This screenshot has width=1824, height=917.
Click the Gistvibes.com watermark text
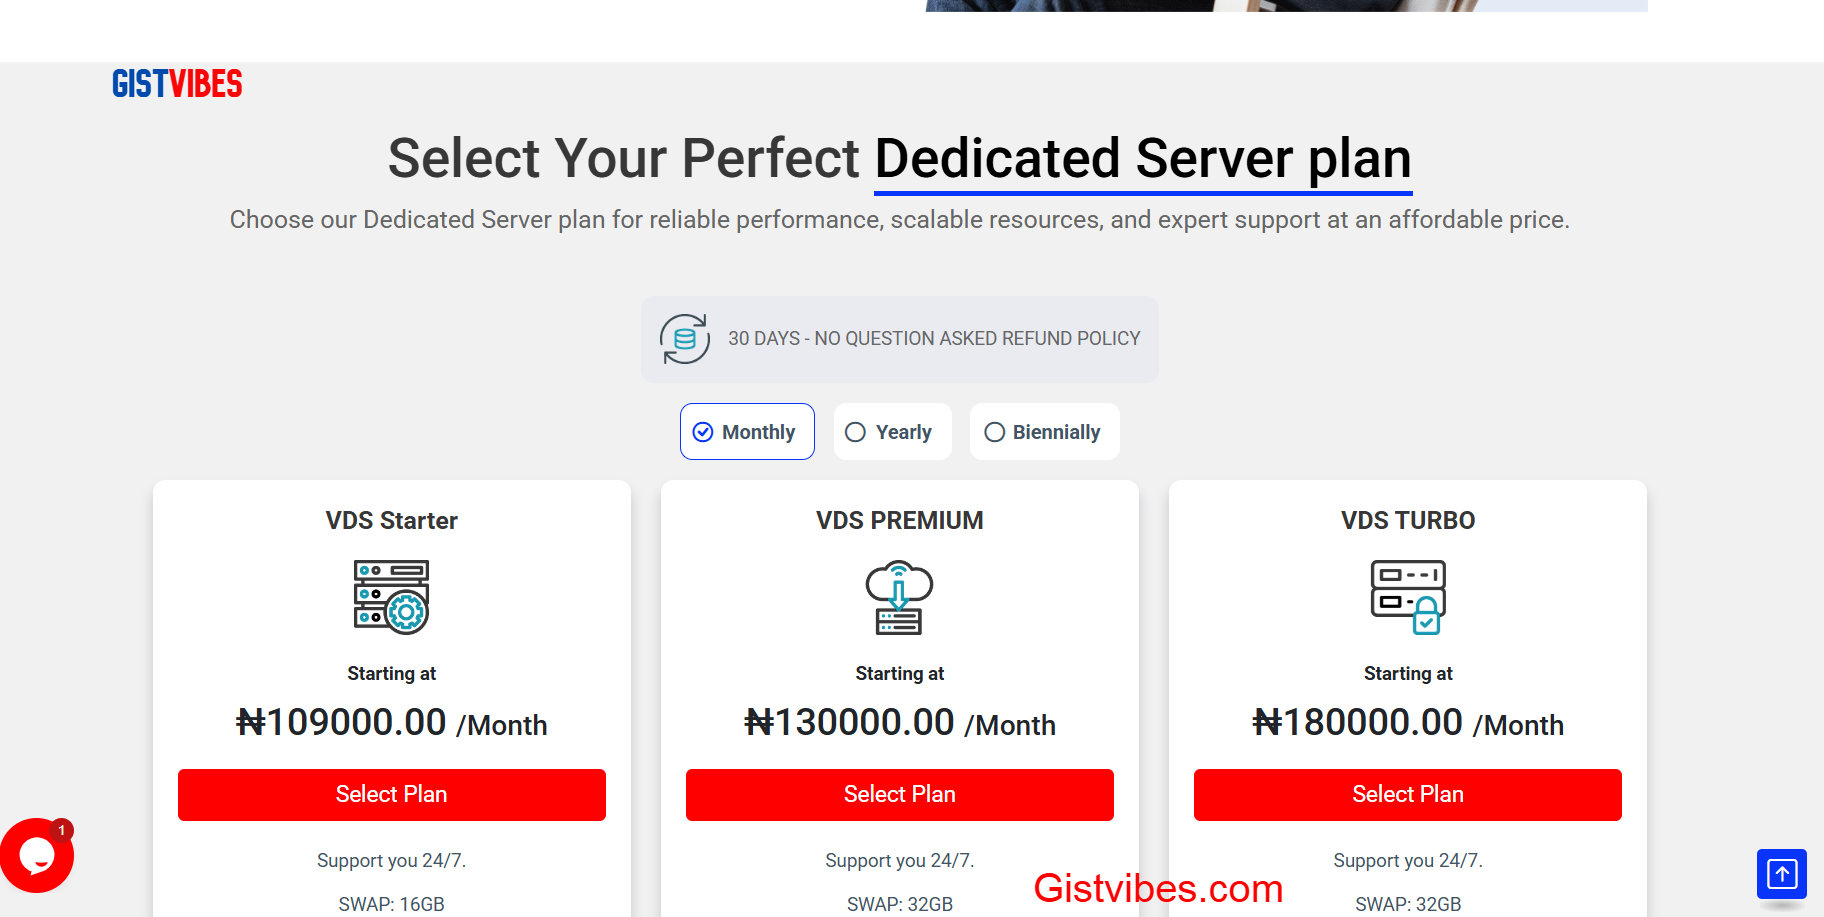(x=1158, y=888)
